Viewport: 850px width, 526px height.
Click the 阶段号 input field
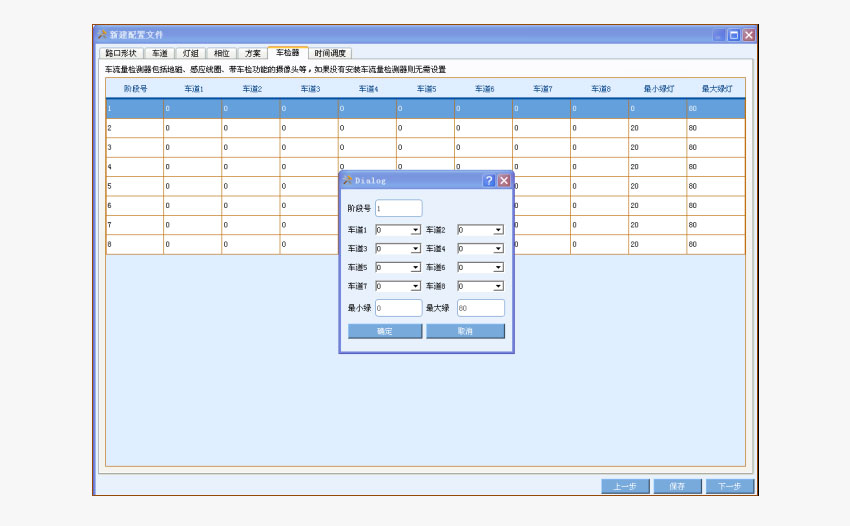tap(398, 208)
